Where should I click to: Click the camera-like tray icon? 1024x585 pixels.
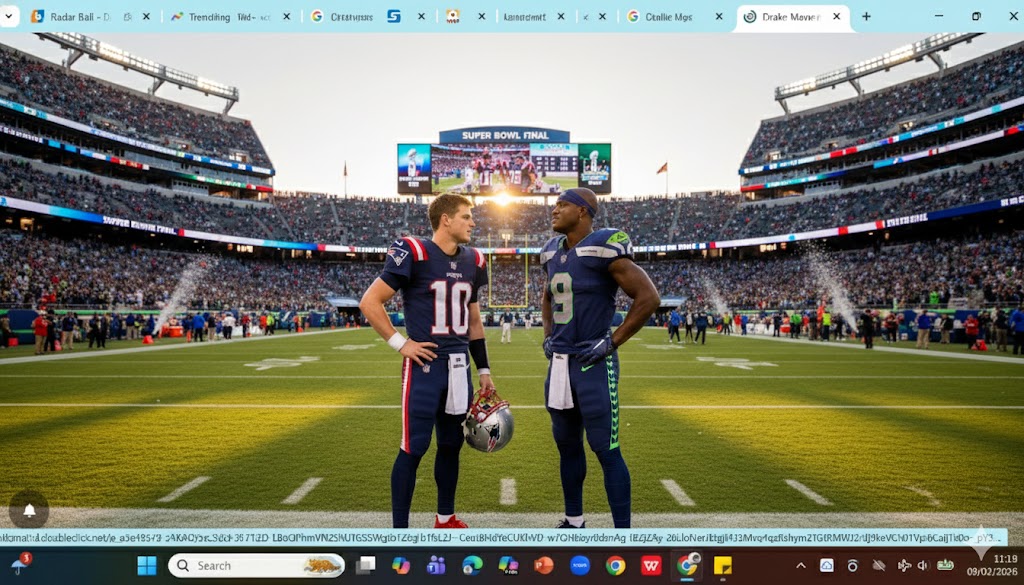coord(852,565)
